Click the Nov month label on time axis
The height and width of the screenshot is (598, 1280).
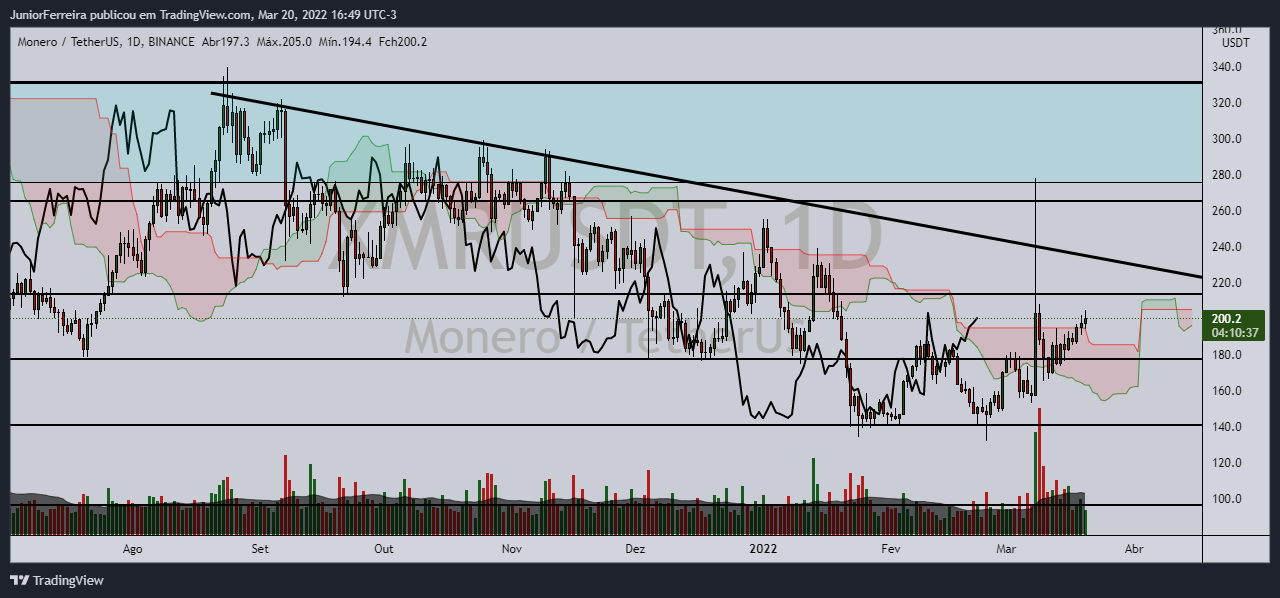coord(512,549)
